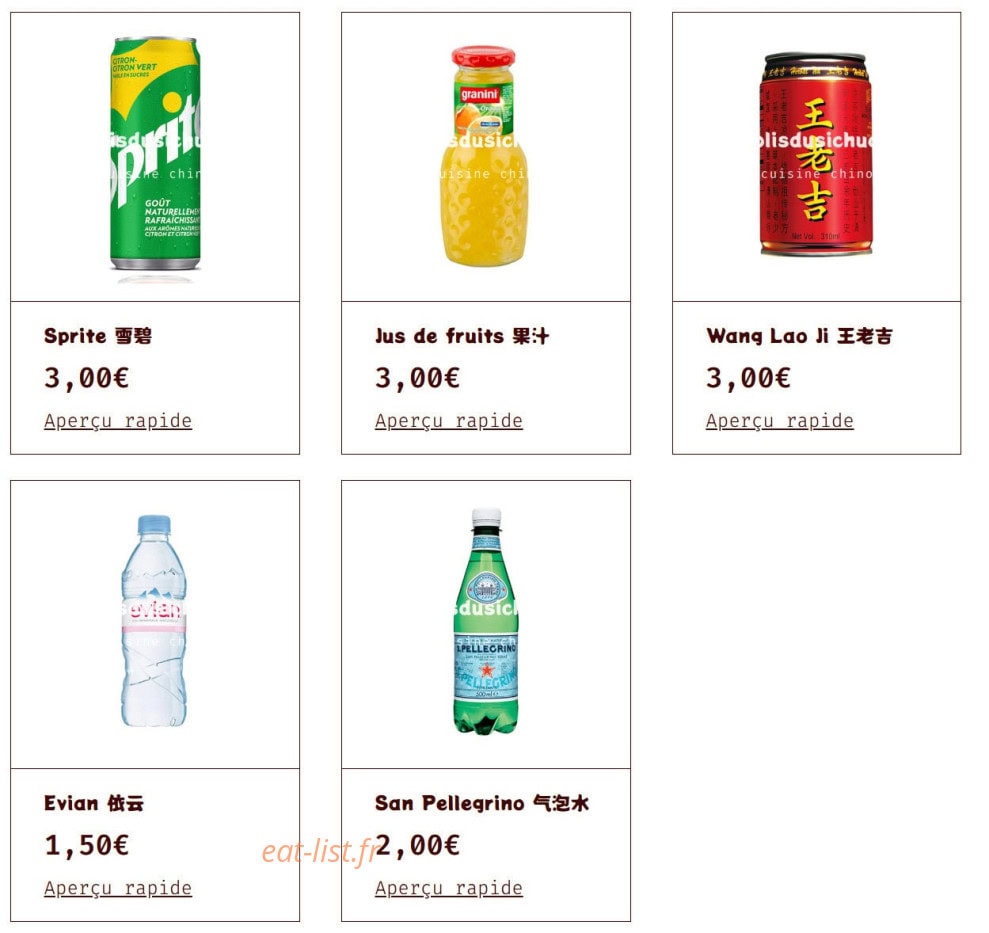Click the Evian 依云 product title
The image size is (989, 933).
click(x=94, y=804)
